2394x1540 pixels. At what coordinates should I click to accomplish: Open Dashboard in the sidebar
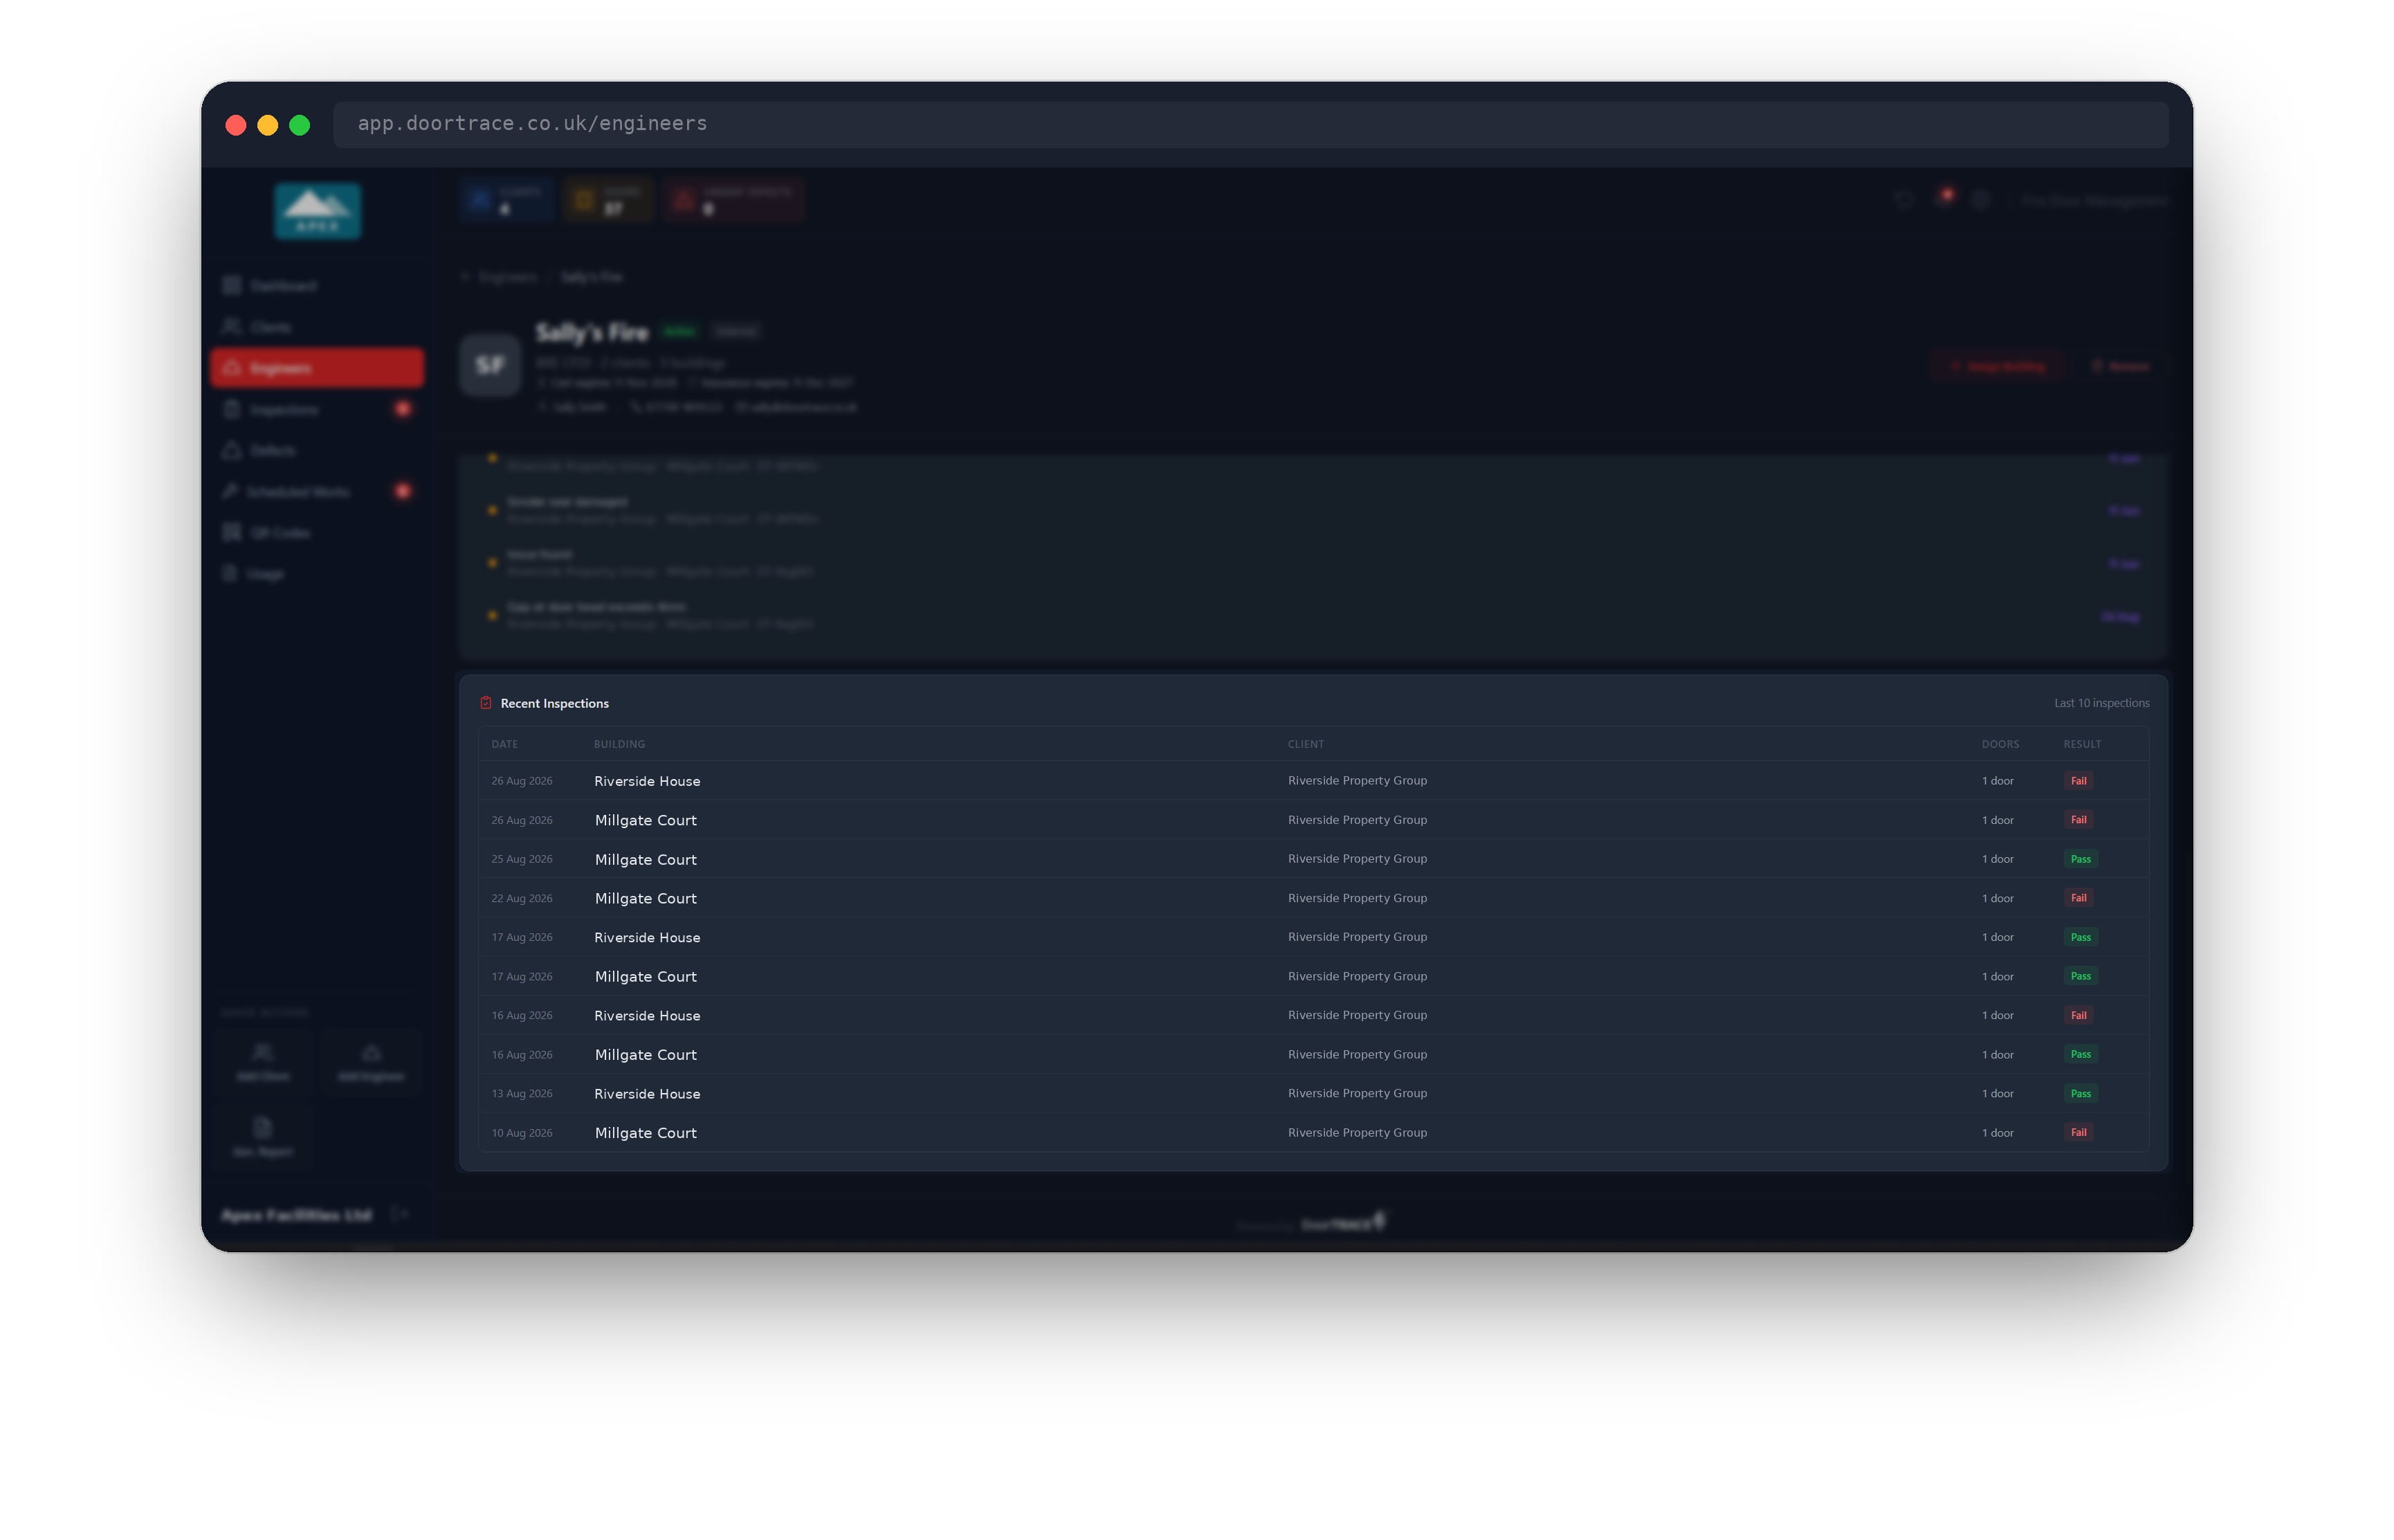tap(317, 286)
